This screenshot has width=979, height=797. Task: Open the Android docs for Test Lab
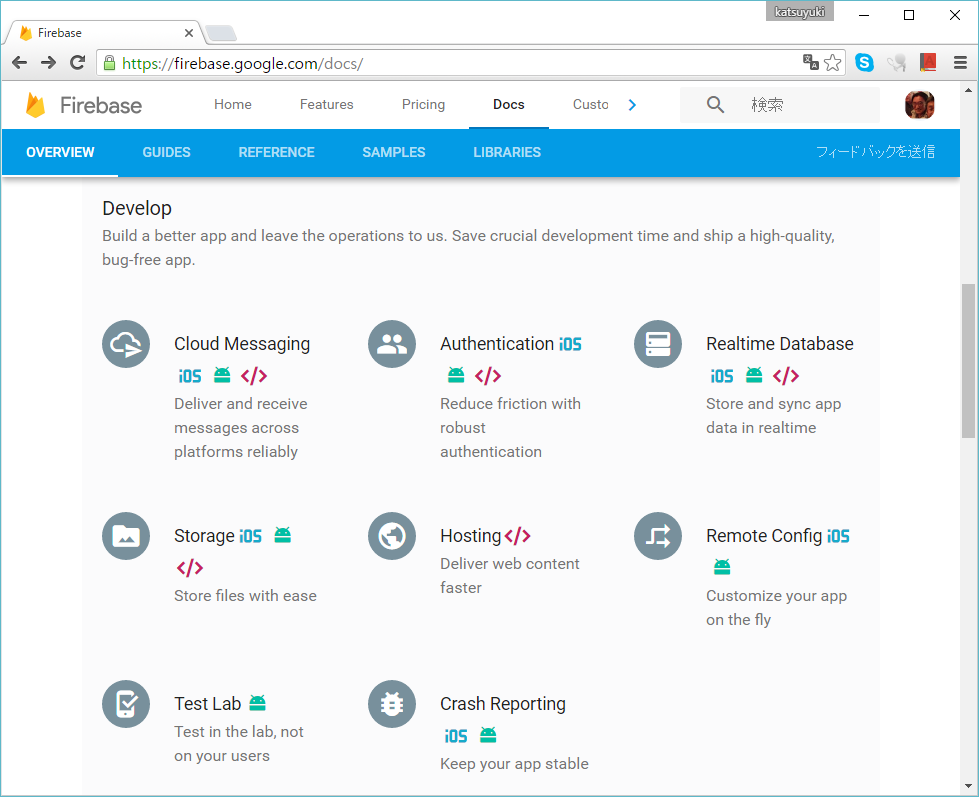[x=258, y=703]
